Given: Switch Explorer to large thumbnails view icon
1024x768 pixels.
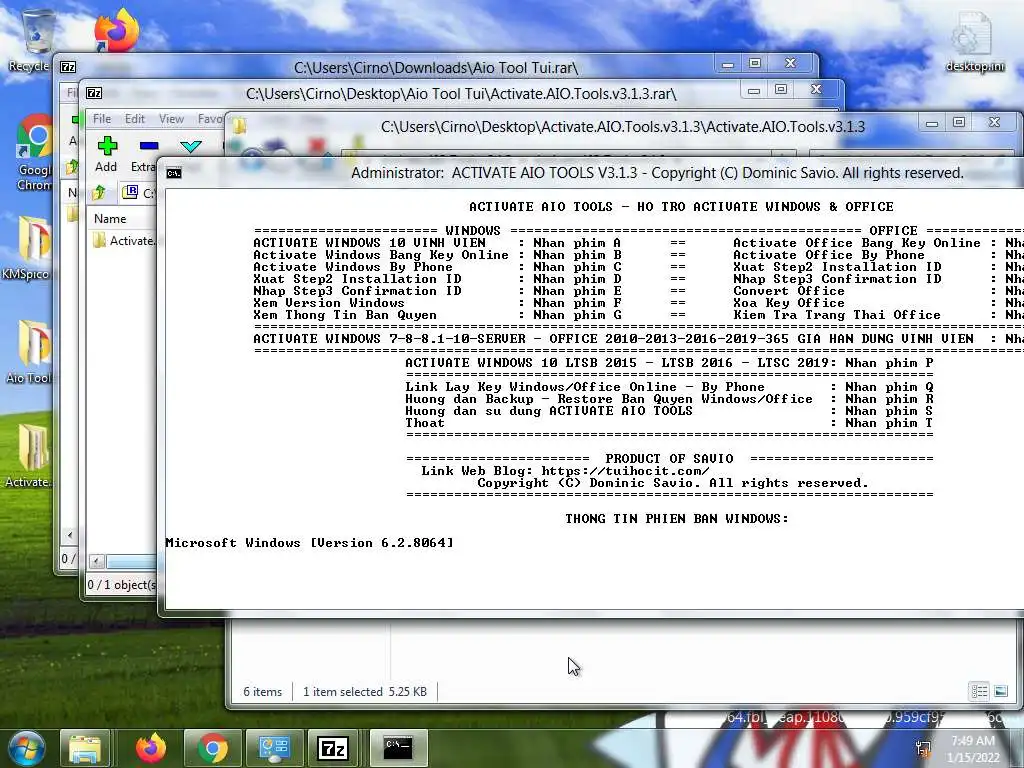Looking at the screenshot, I should (x=1001, y=691).
